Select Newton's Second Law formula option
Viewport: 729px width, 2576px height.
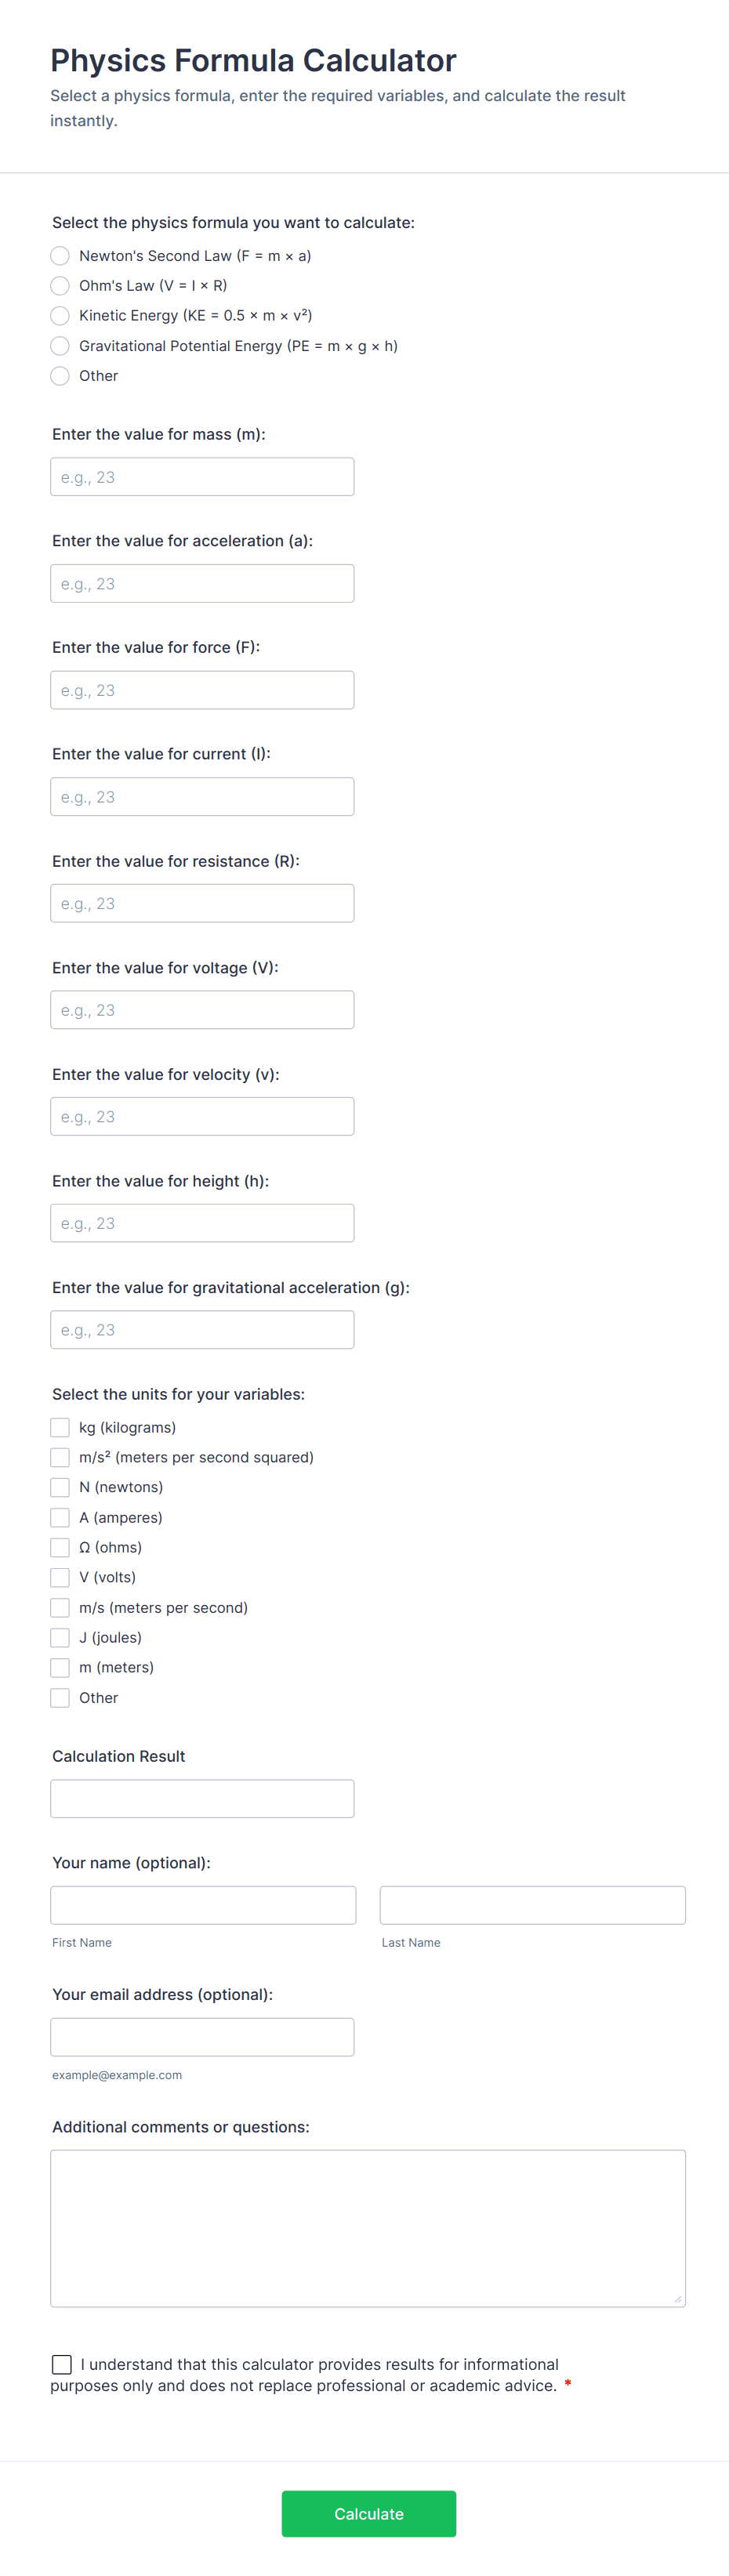coord(59,255)
